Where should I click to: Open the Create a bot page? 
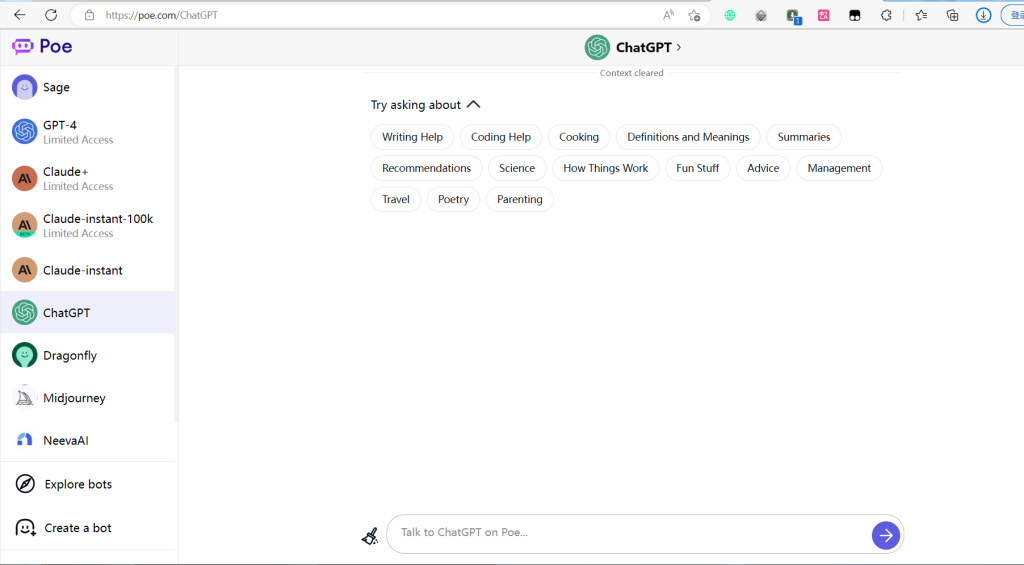(x=88, y=528)
